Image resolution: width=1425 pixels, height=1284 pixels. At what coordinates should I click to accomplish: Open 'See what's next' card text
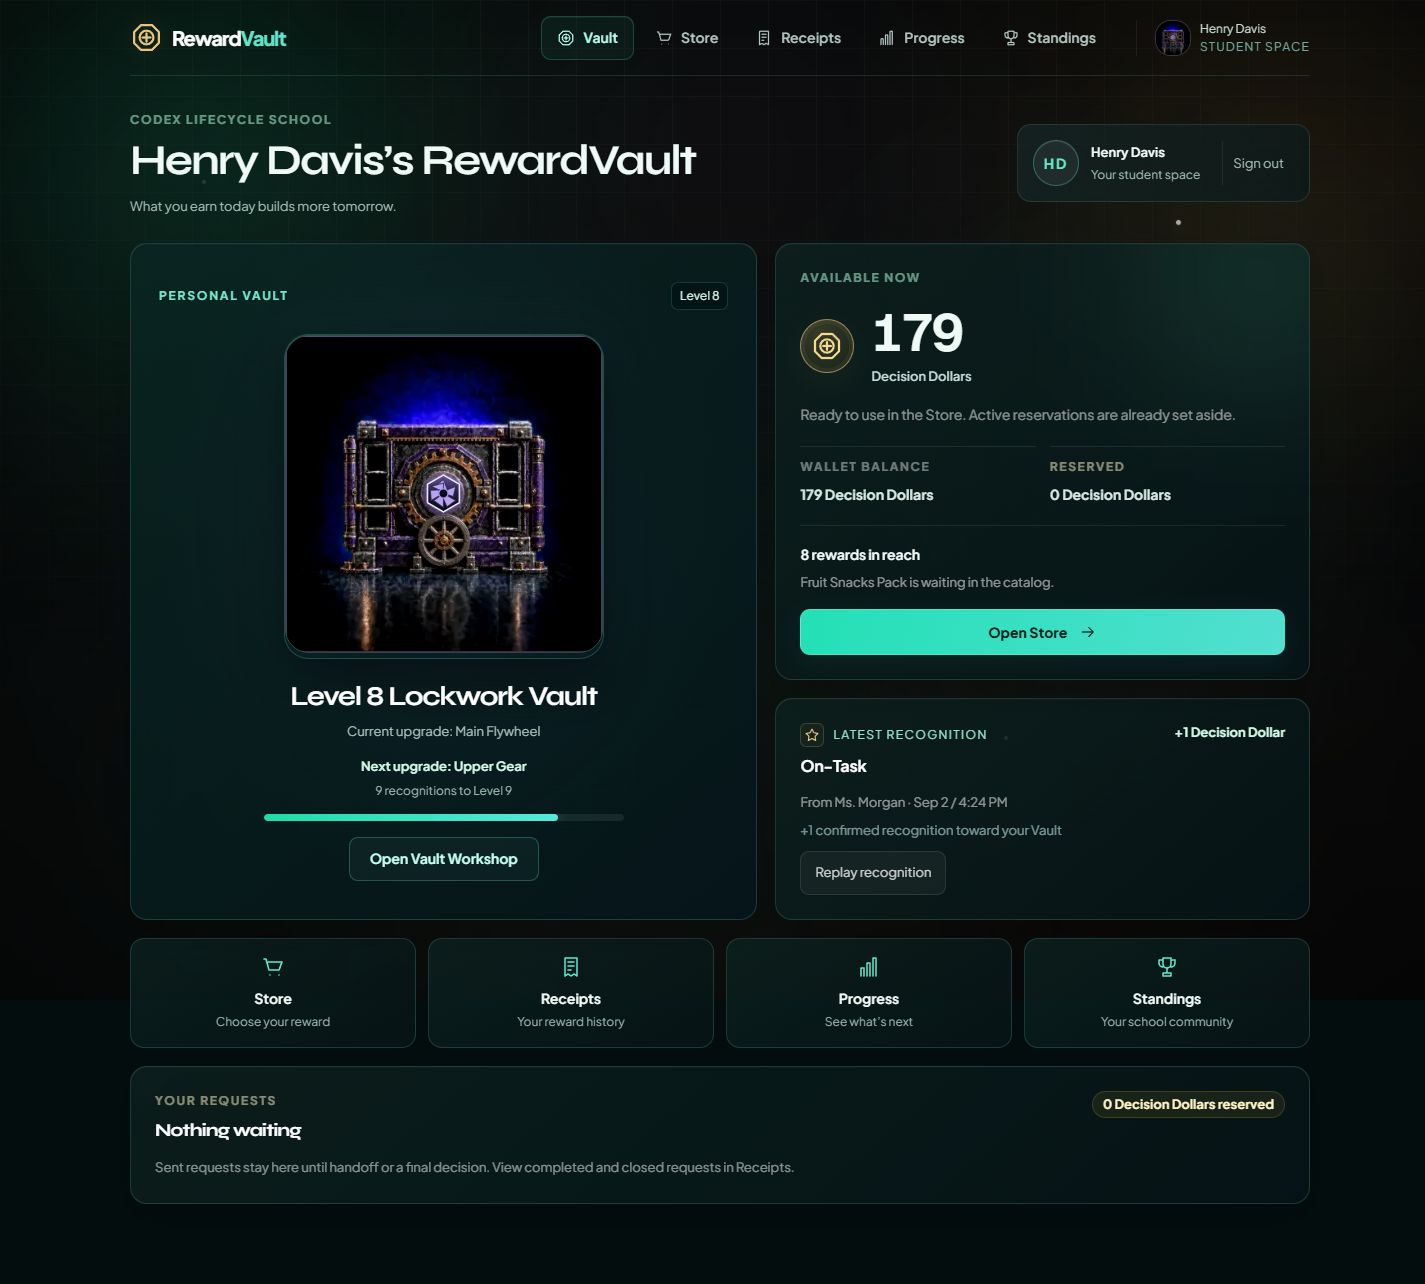[869, 1022]
